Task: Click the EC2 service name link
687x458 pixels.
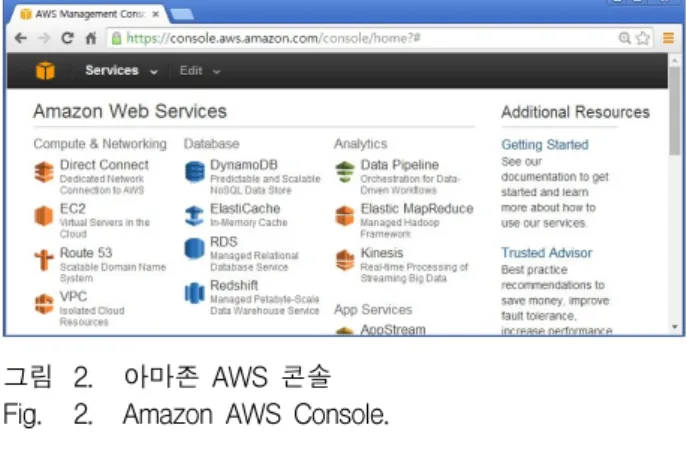Action: [x=73, y=209]
